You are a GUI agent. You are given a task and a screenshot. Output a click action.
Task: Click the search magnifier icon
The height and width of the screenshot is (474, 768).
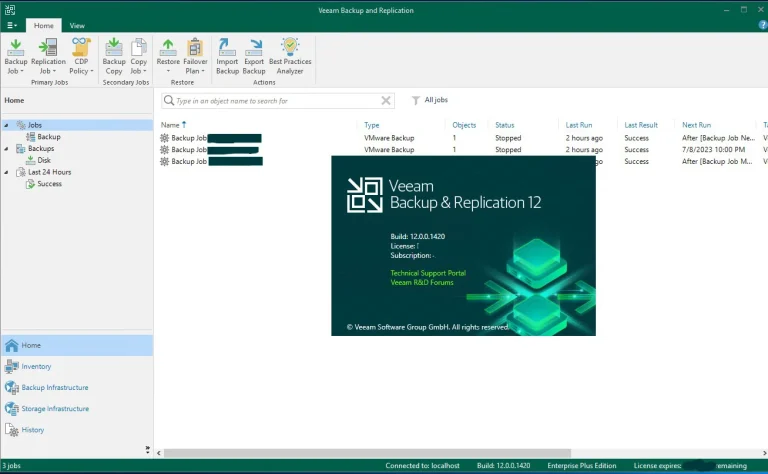click(169, 100)
